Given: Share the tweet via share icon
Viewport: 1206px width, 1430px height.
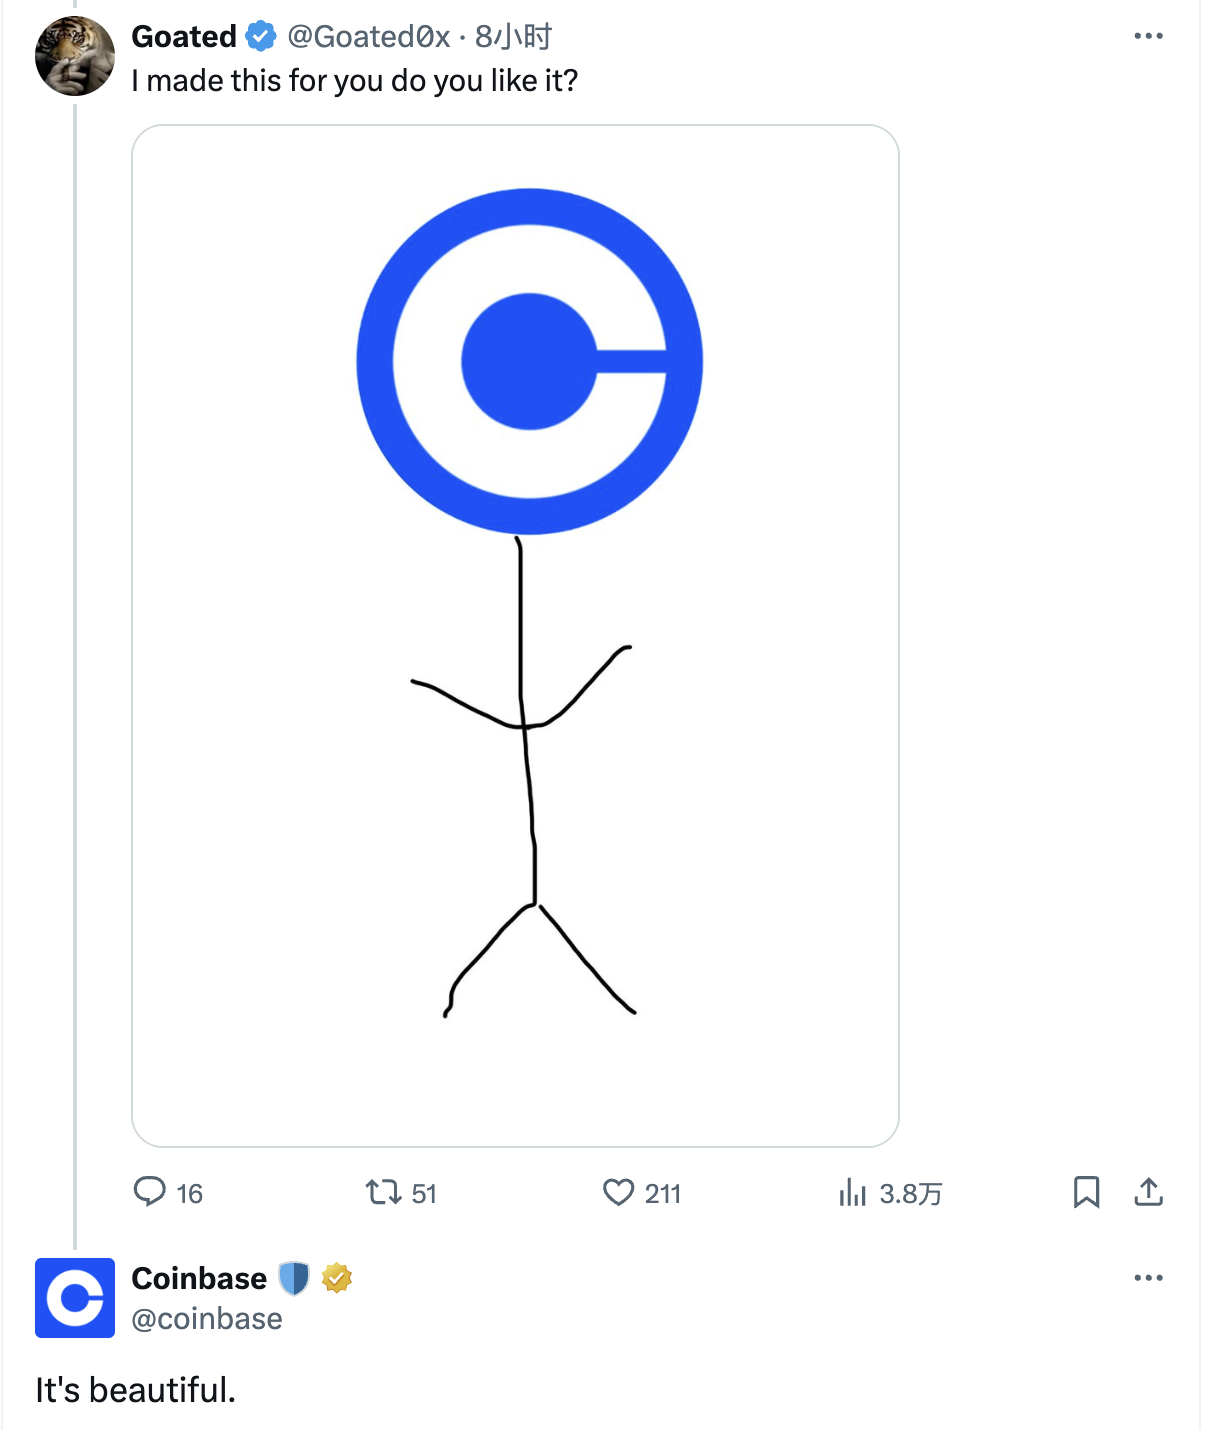Looking at the screenshot, I should click(1148, 1192).
